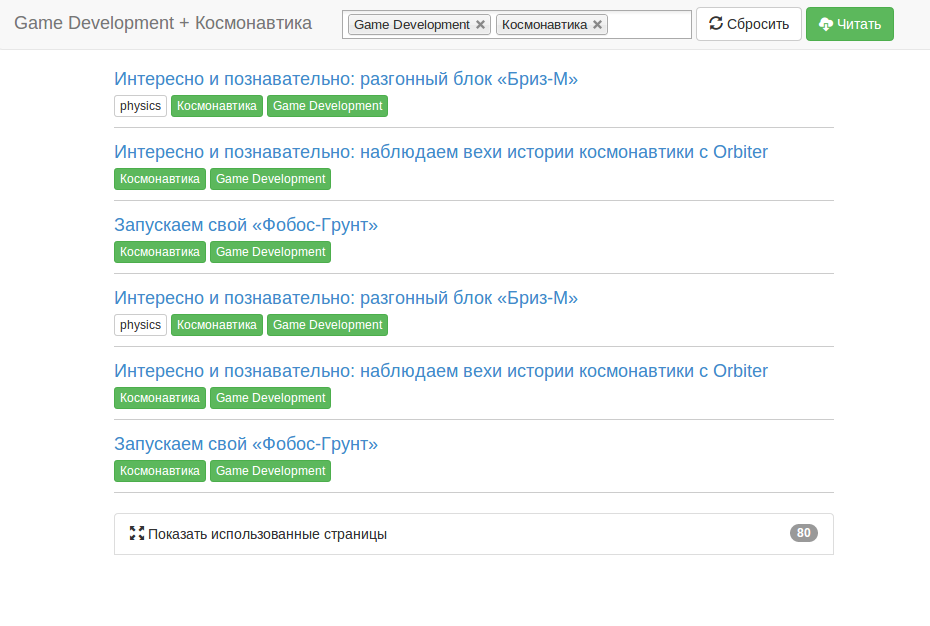Viewport: 930px width, 626px height.
Task: Open the Запускаем свой Фобос-Грунт article
Action: (x=247, y=224)
